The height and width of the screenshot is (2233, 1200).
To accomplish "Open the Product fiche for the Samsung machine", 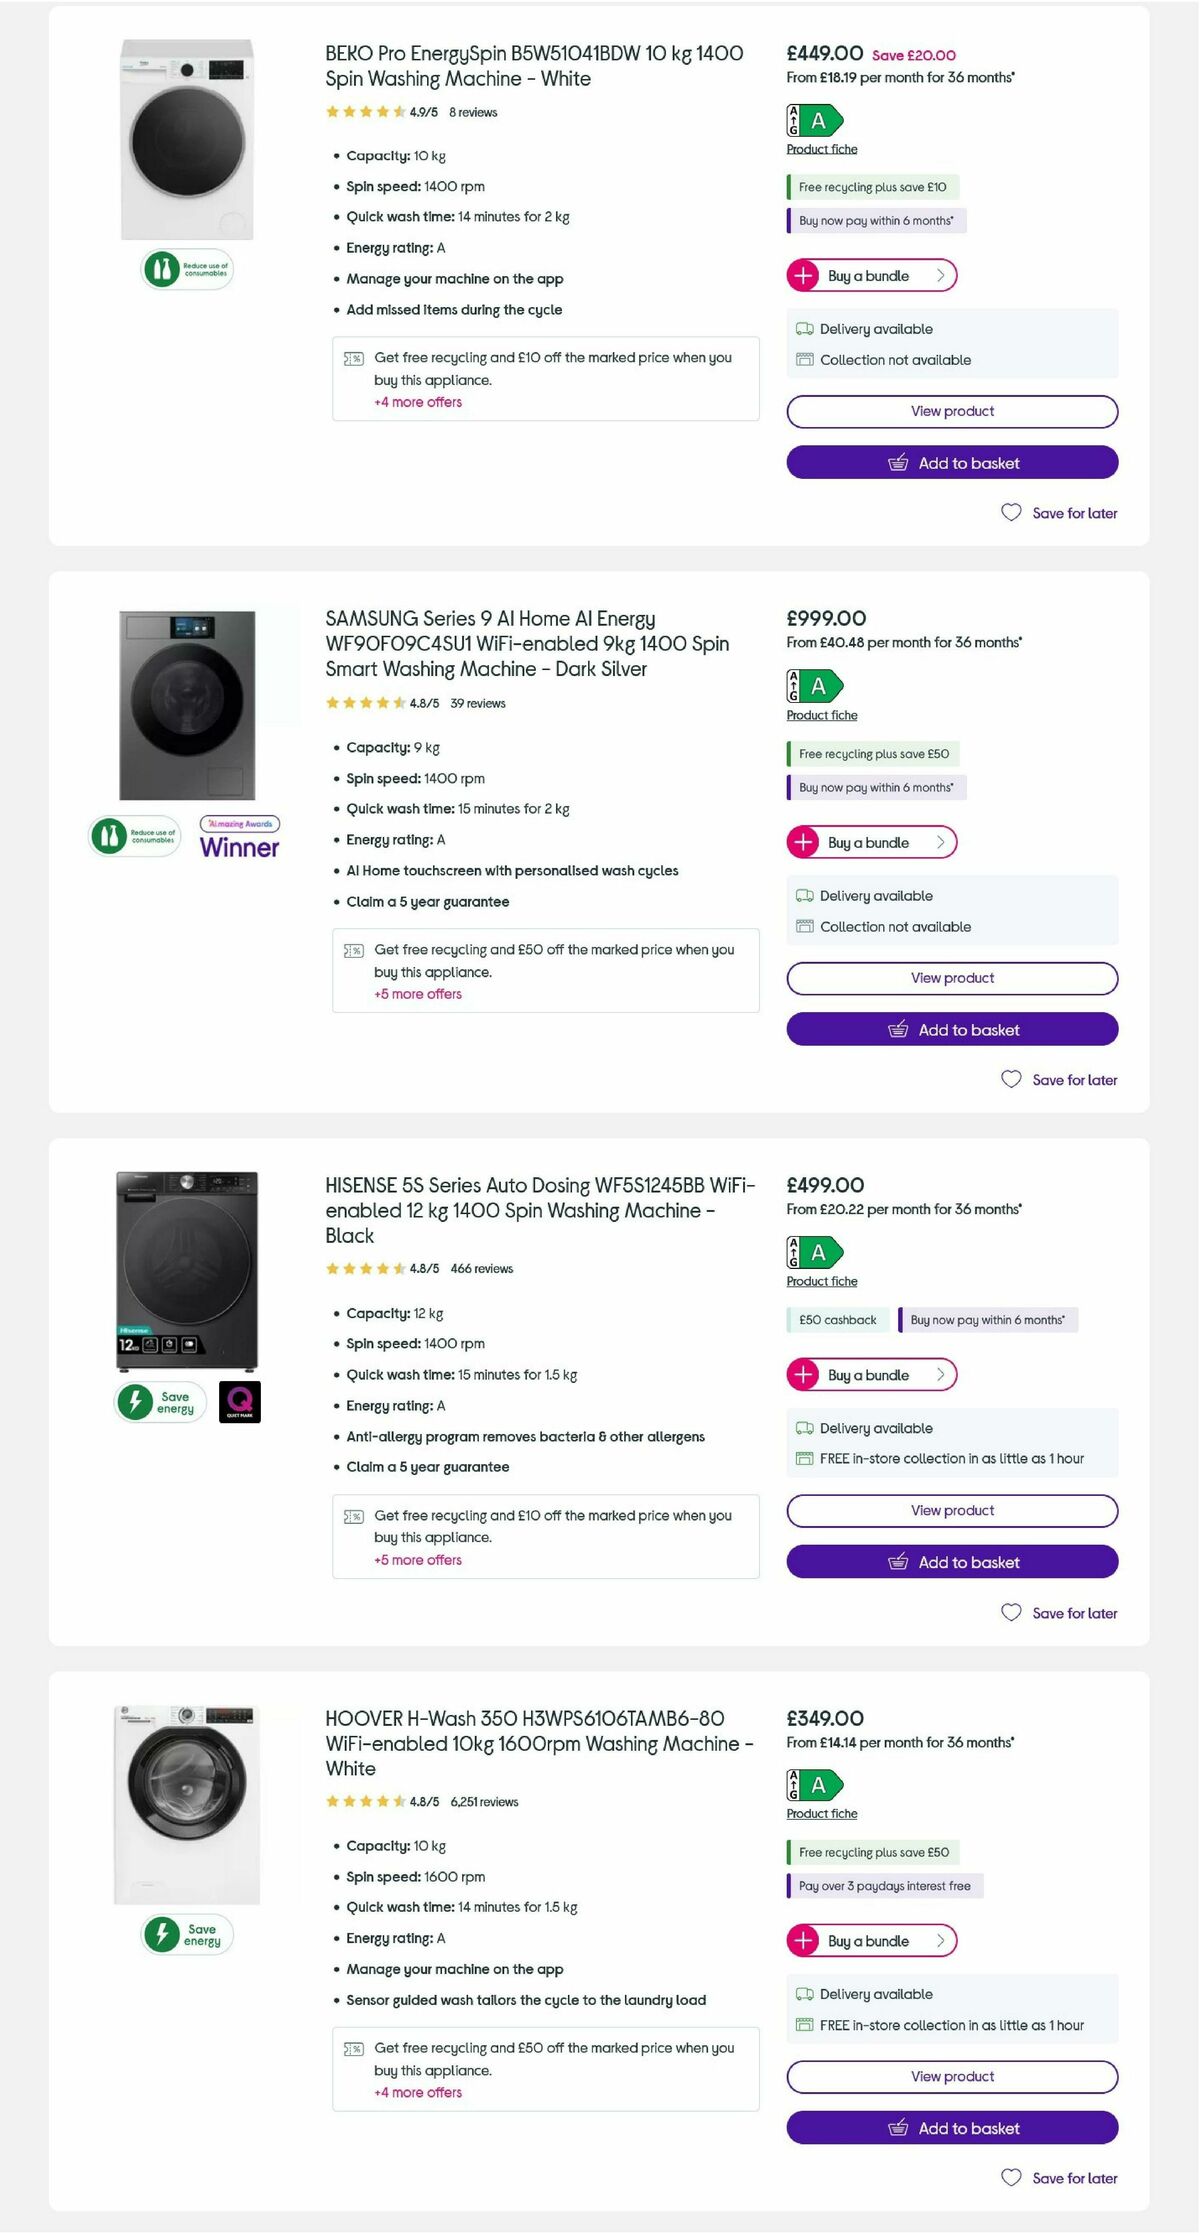I will click(821, 715).
